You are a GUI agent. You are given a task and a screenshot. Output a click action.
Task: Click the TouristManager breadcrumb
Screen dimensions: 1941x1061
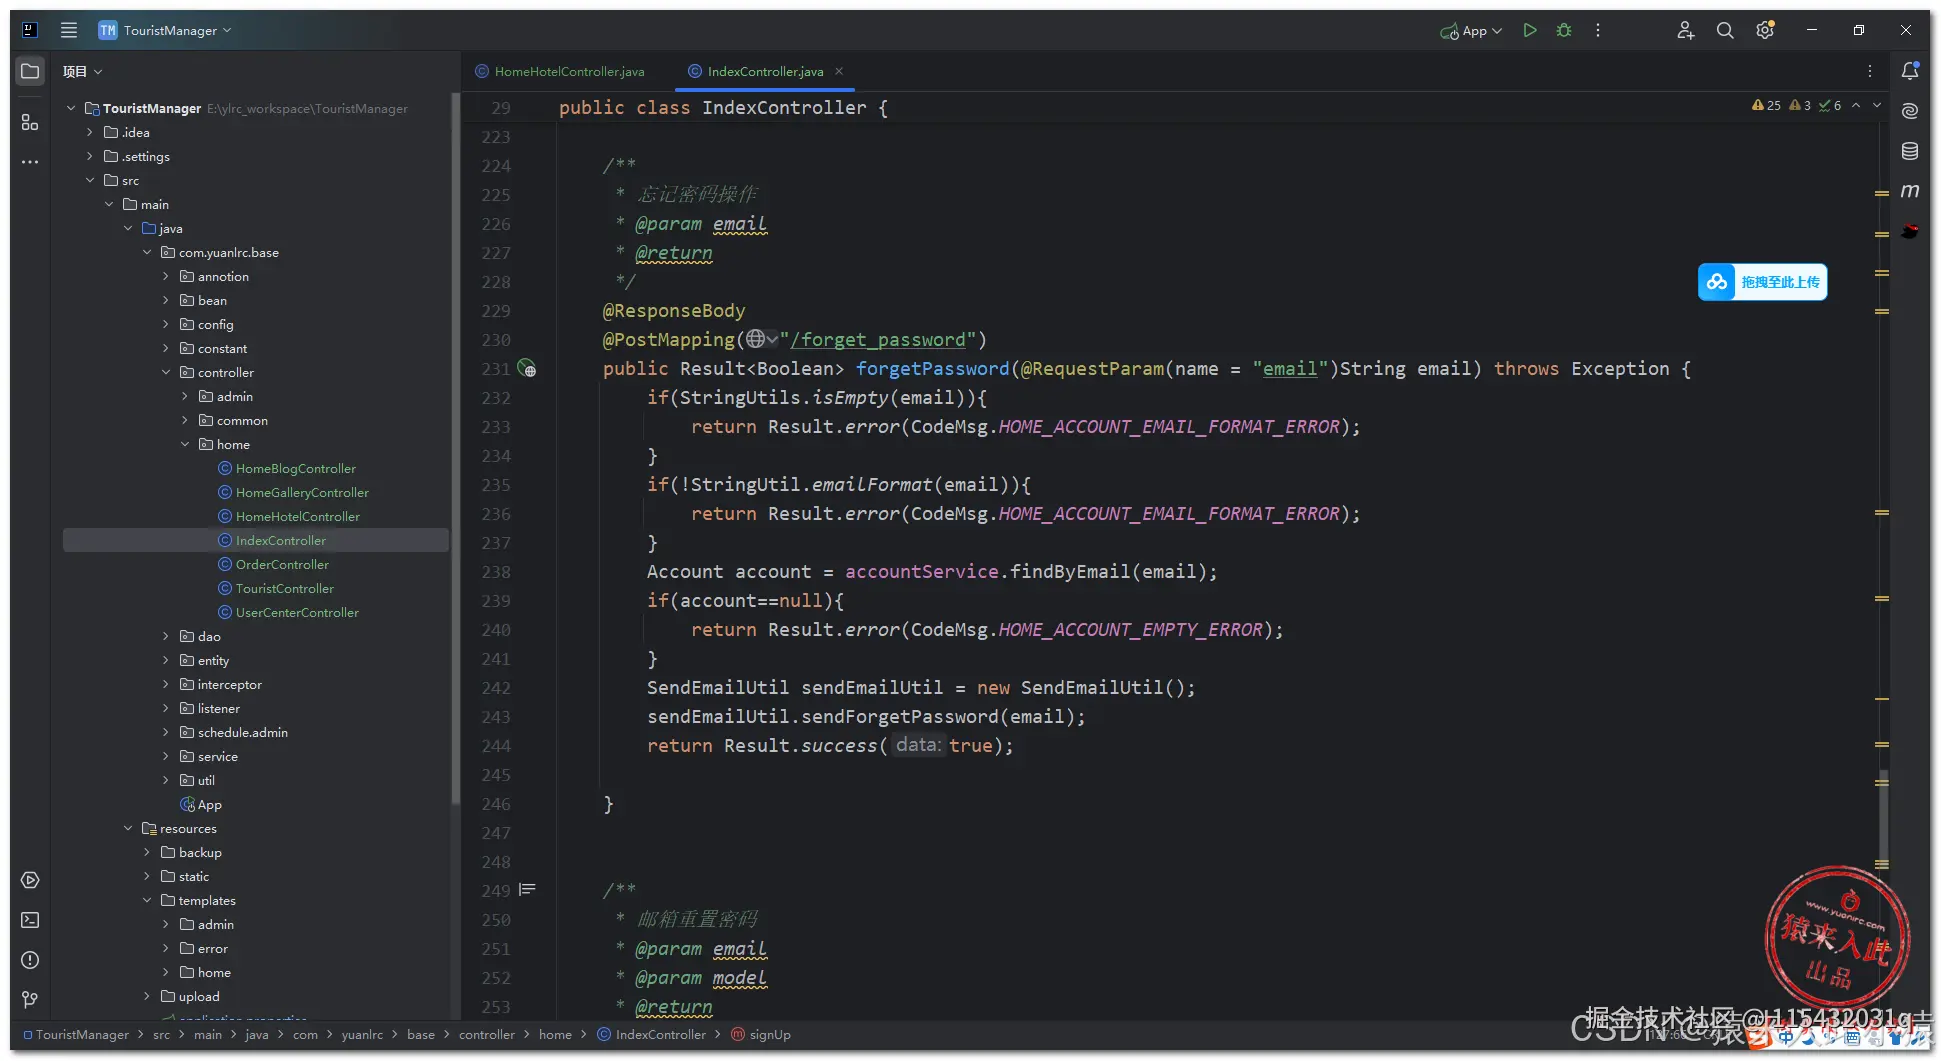coord(76,1035)
